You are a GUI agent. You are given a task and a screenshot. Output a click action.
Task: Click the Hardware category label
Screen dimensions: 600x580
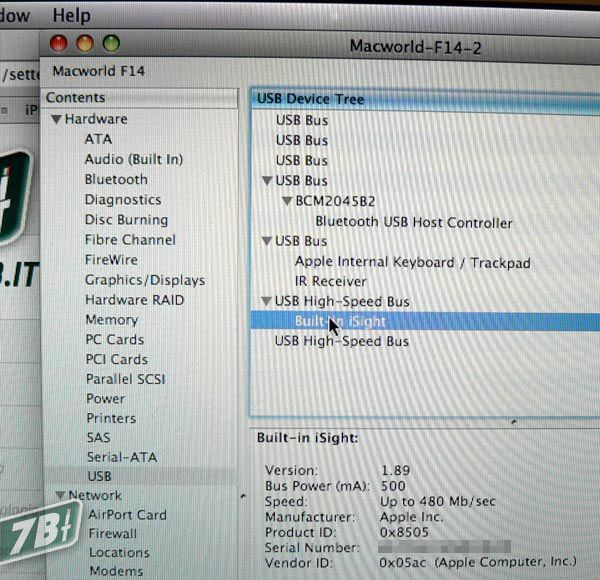click(x=96, y=119)
